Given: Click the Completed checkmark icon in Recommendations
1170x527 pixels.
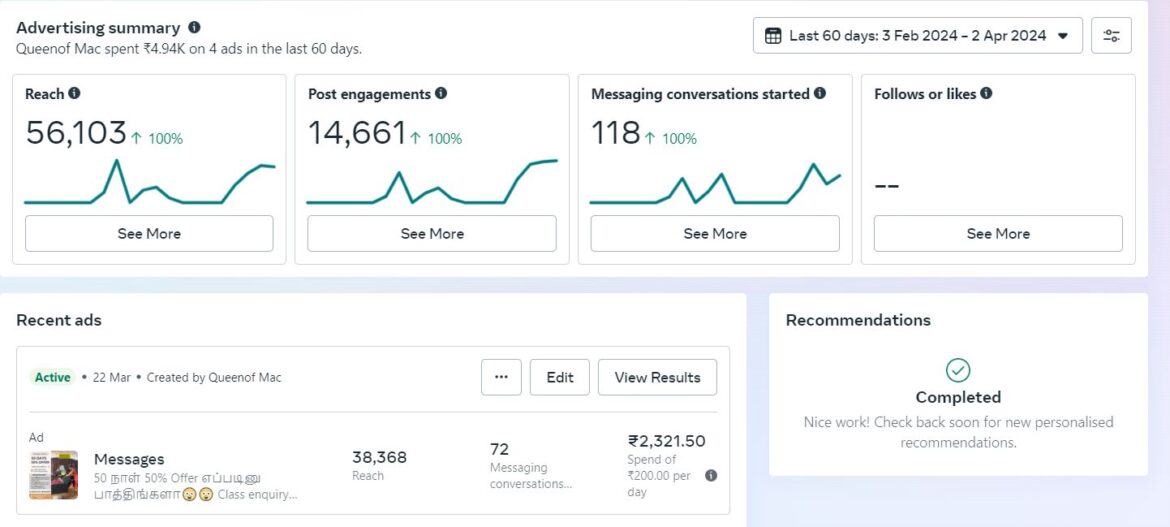Looking at the screenshot, I should 958,370.
